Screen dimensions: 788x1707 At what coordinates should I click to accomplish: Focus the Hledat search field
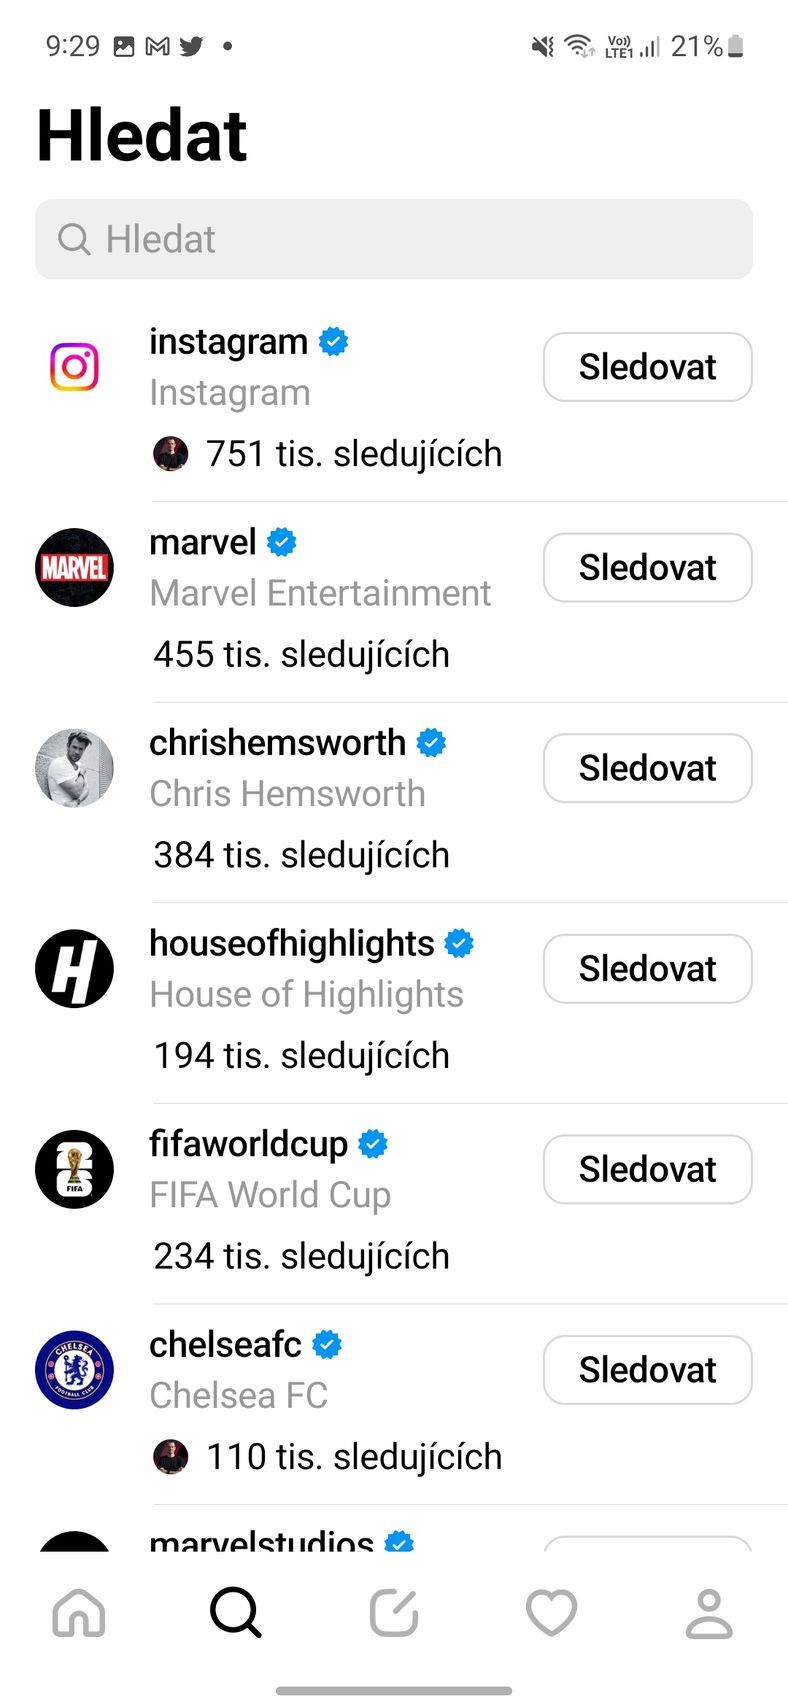[394, 239]
